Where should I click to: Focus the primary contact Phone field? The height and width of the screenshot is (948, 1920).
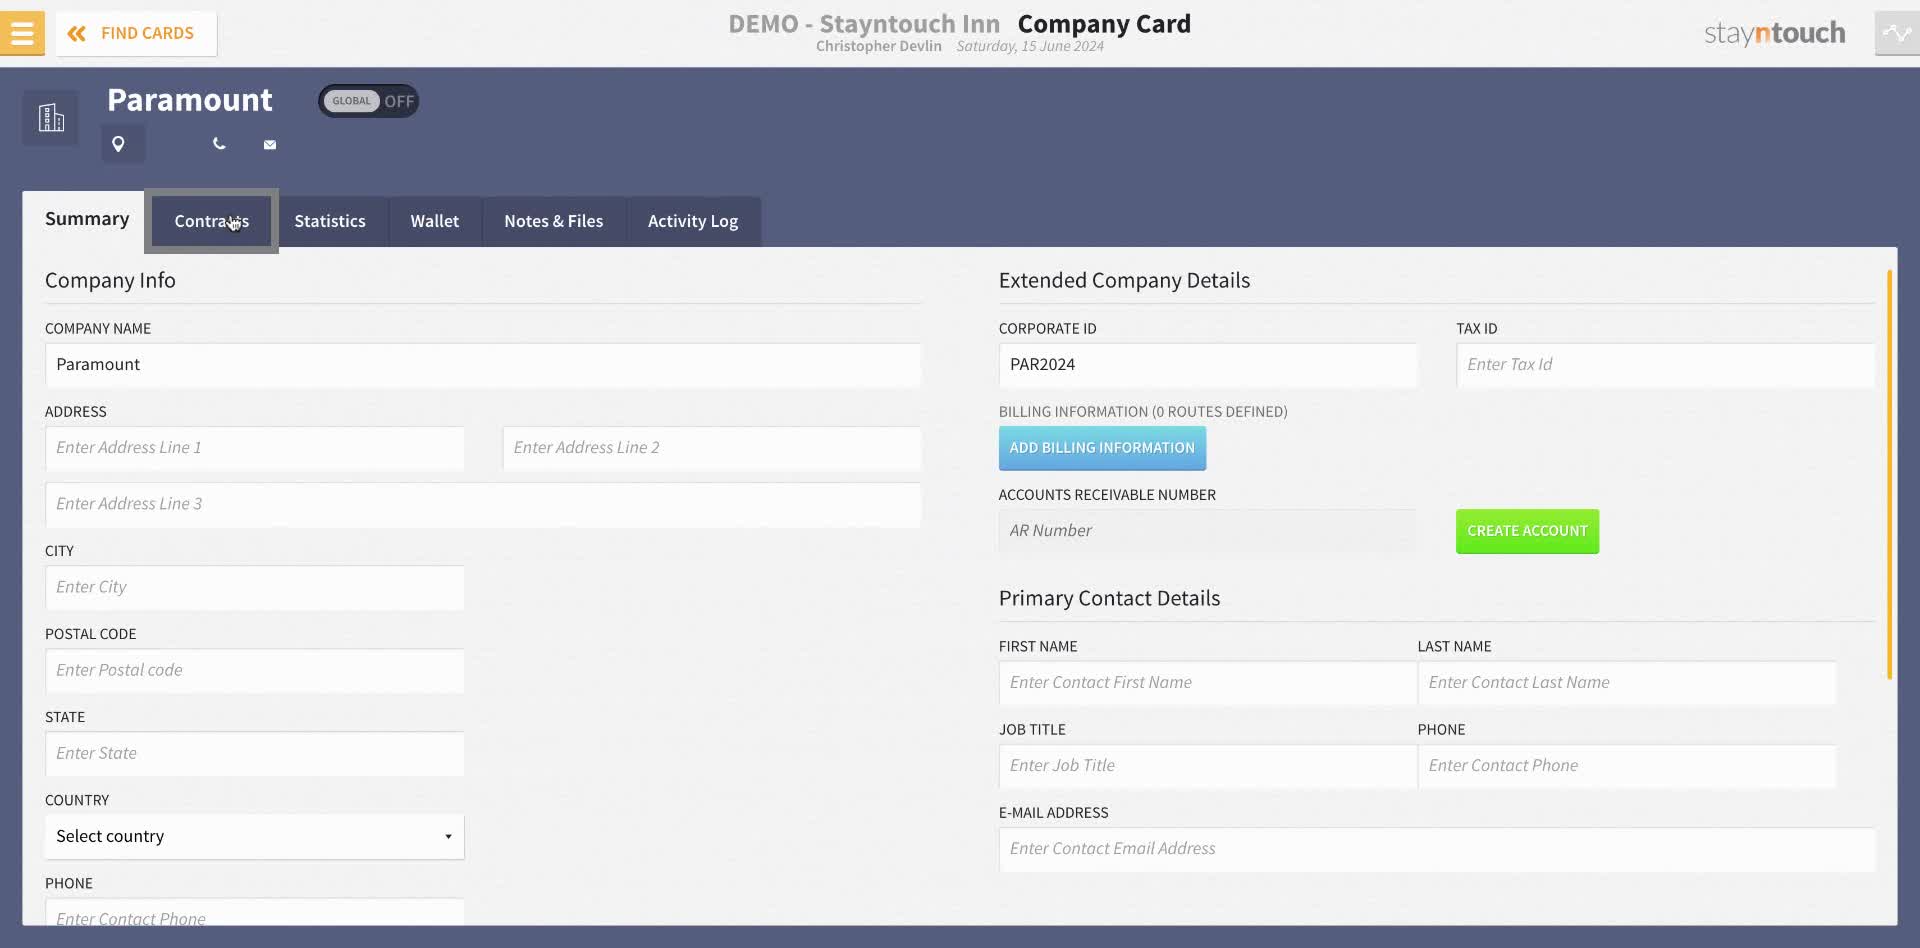tap(1627, 766)
